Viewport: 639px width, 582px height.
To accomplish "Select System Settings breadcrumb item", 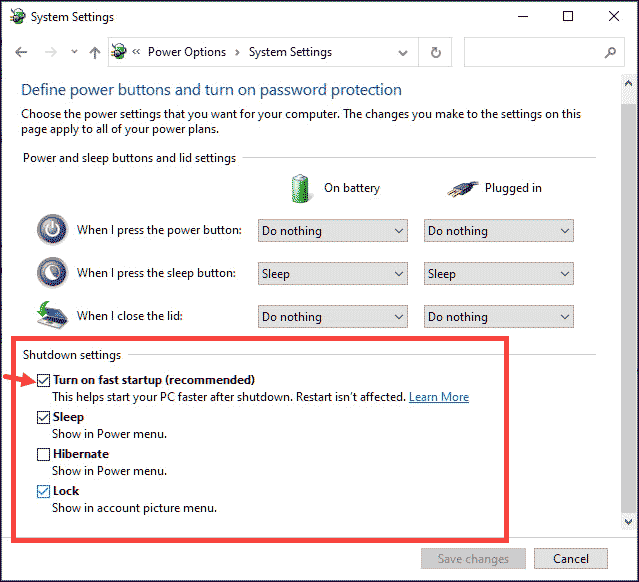I will tap(290, 52).
